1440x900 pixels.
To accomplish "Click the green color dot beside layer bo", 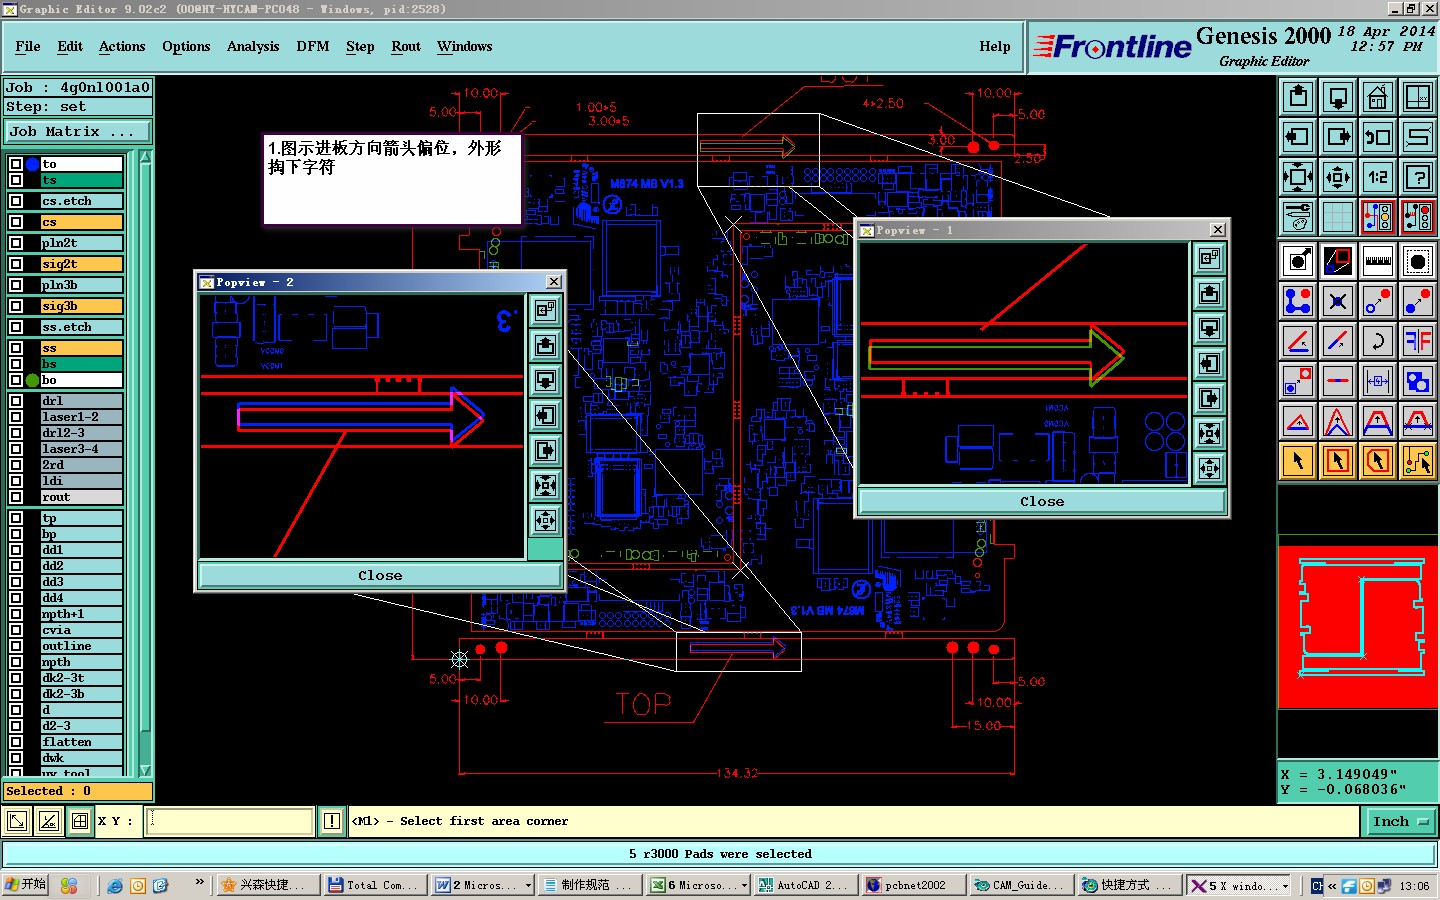I will pos(32,380).
